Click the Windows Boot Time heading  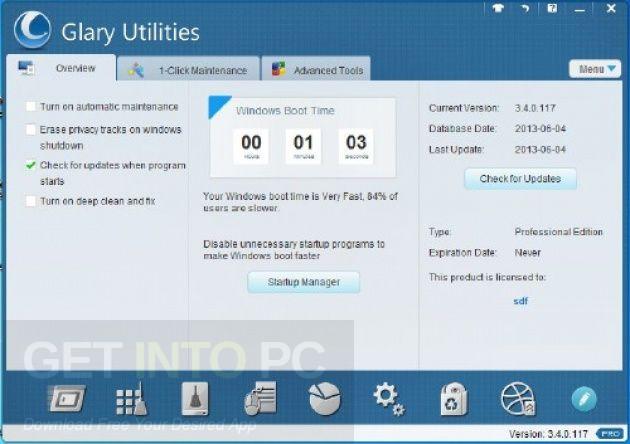(x=285, y=111)
